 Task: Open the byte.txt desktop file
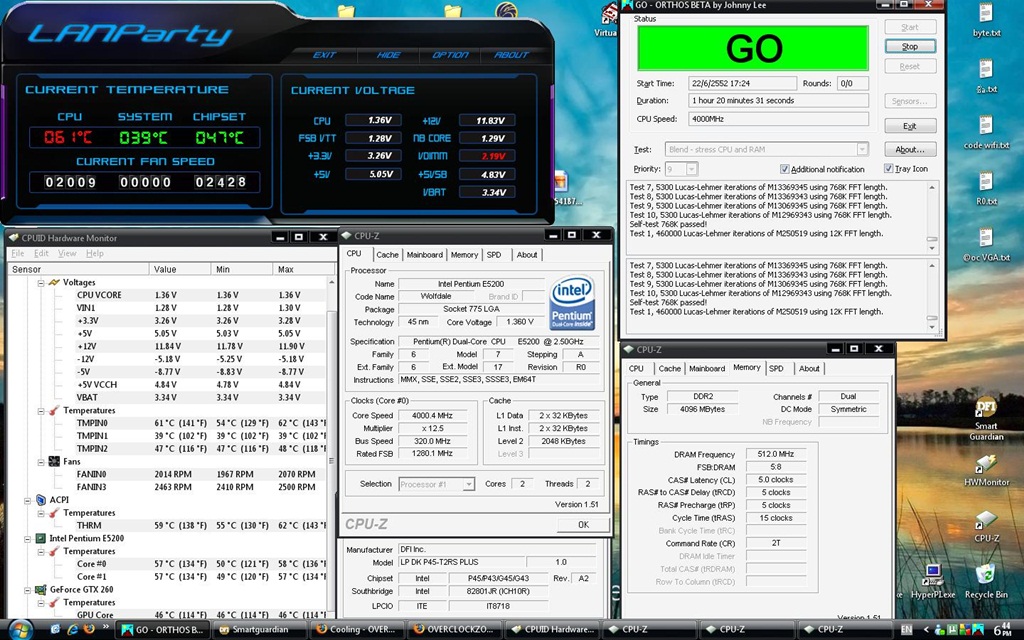[986, 20]
